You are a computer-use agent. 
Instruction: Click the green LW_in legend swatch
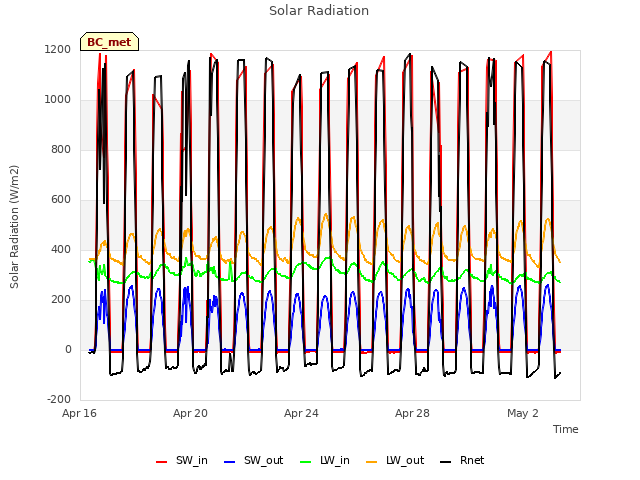point(306,462)
